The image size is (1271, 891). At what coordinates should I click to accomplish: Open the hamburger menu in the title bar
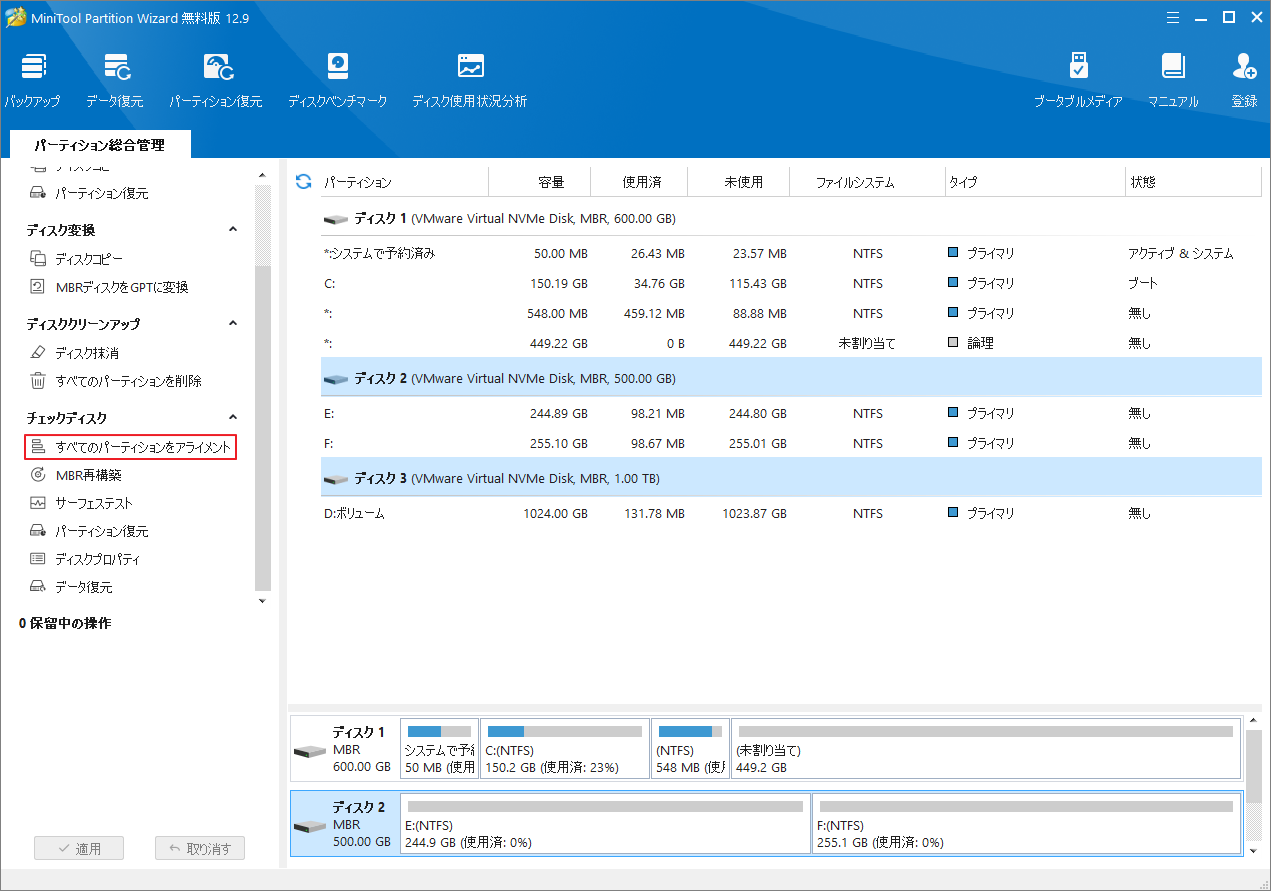click(x=1172, y=17)
